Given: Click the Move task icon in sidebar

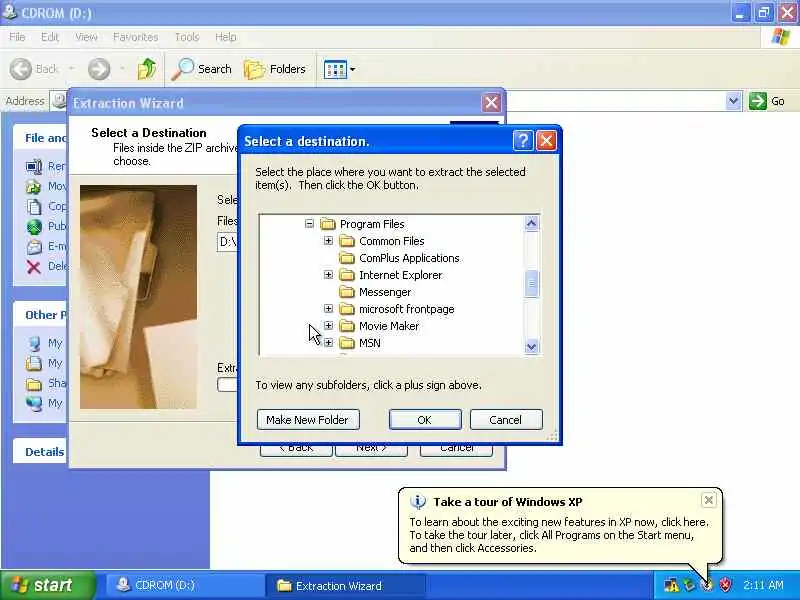Looking at the screenshot, I should point(34,186).
